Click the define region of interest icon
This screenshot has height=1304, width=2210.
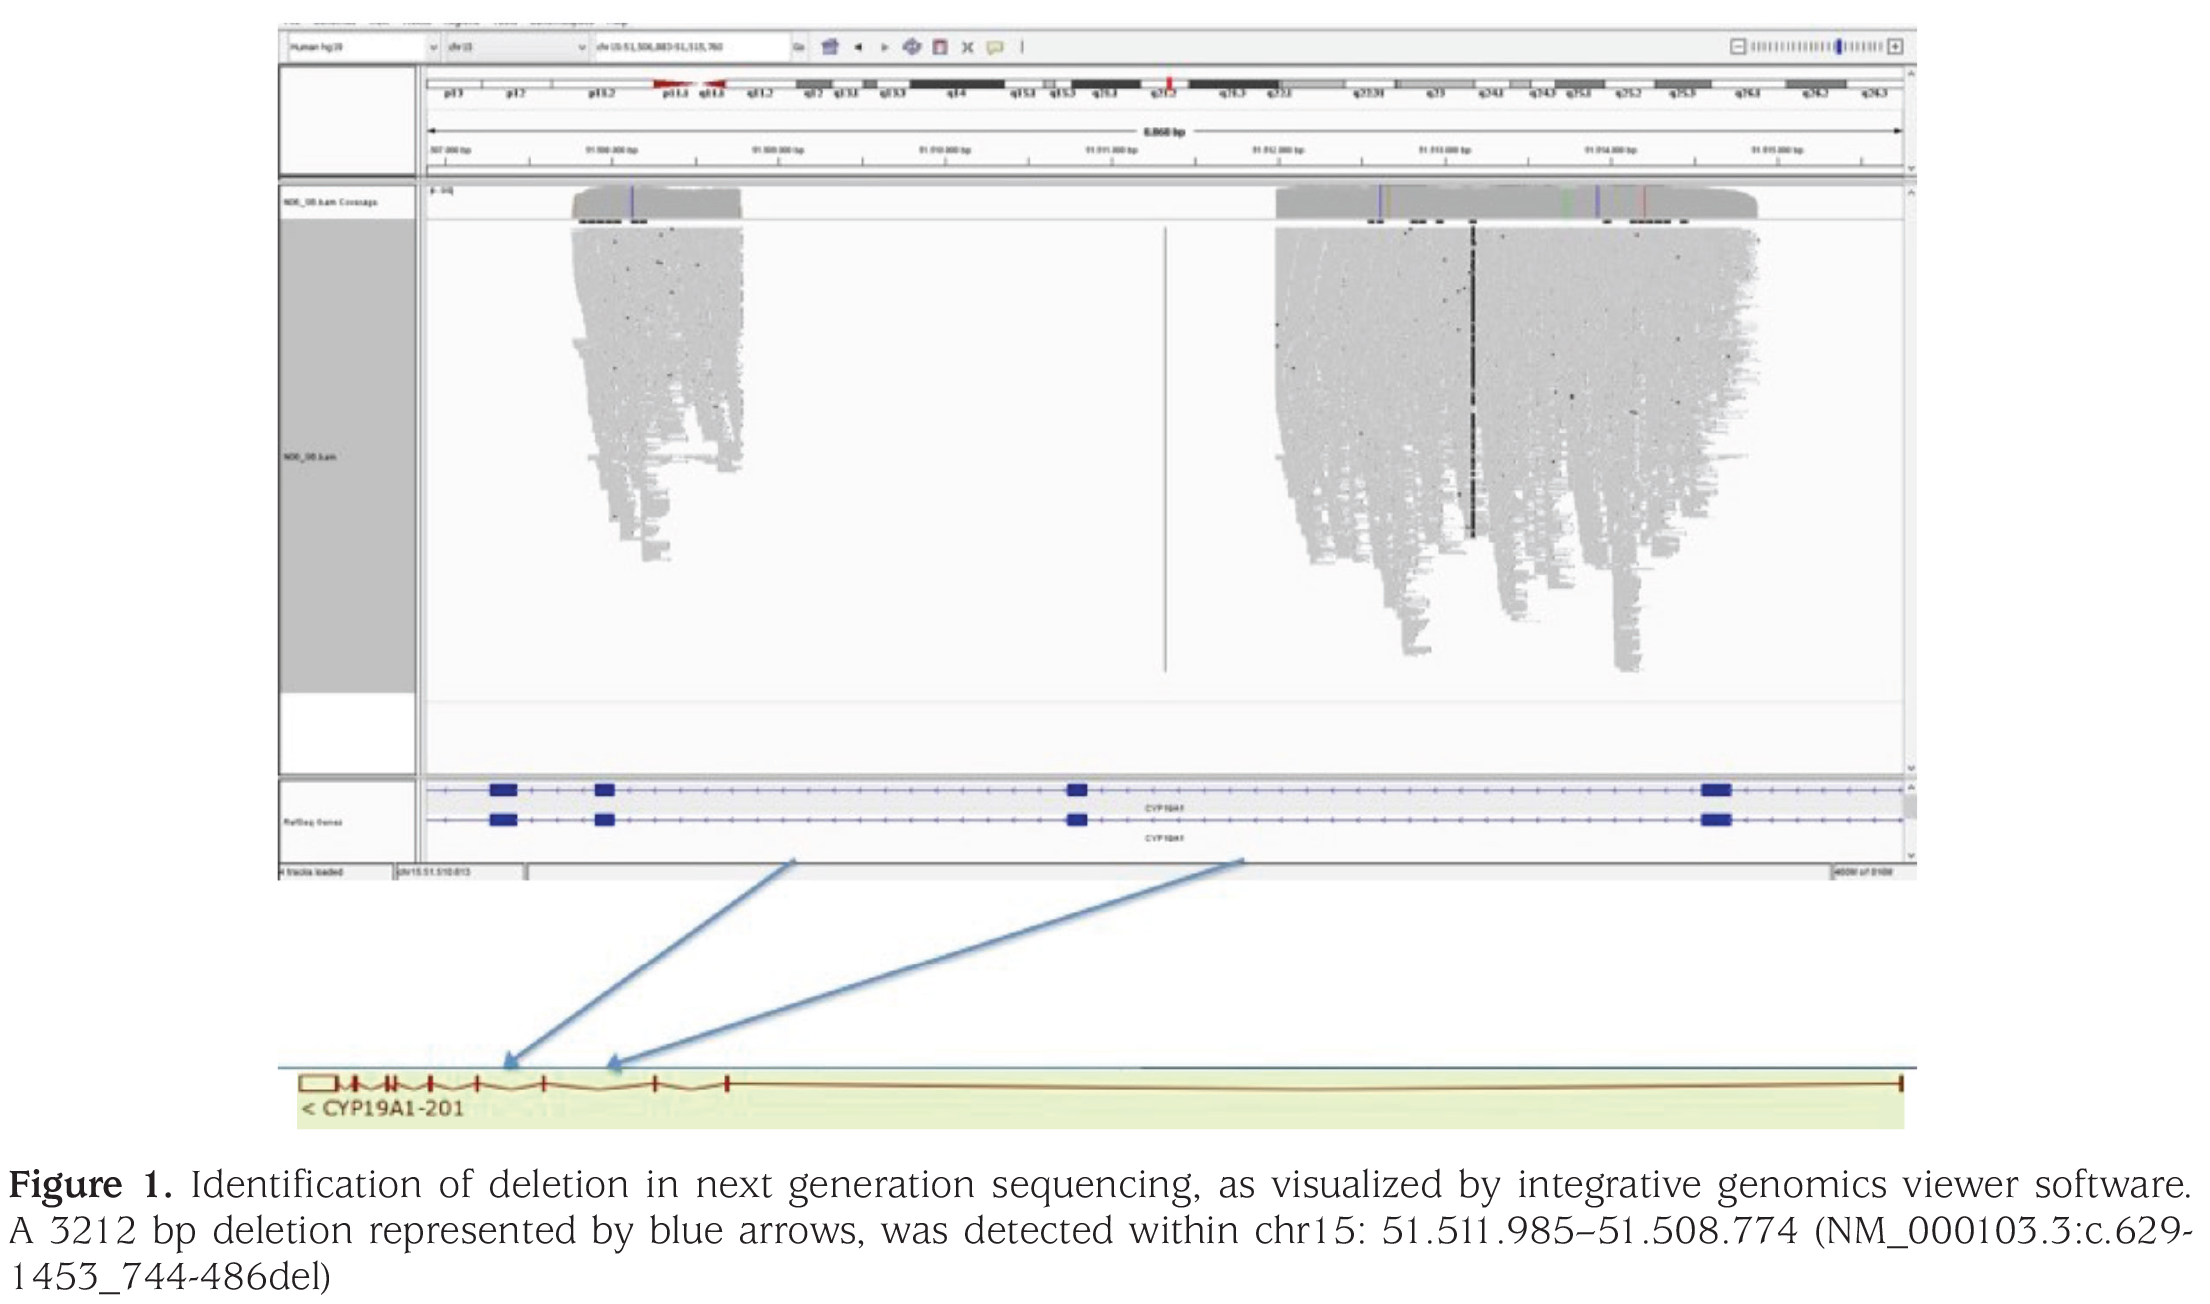coord(940,47)
